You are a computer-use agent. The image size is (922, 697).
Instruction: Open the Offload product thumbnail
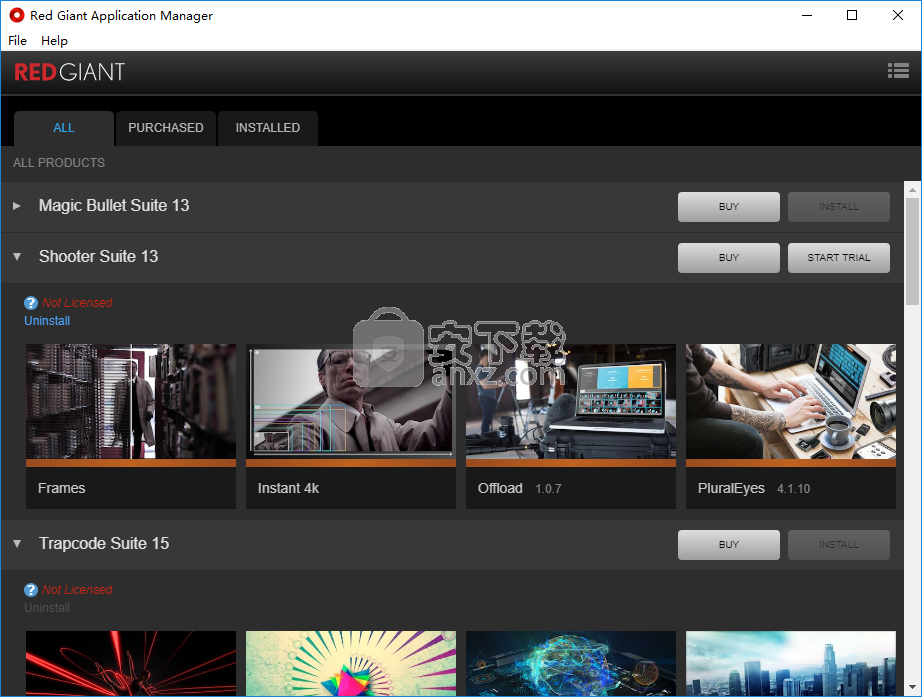pyautogui.click(x=570, y=401)
